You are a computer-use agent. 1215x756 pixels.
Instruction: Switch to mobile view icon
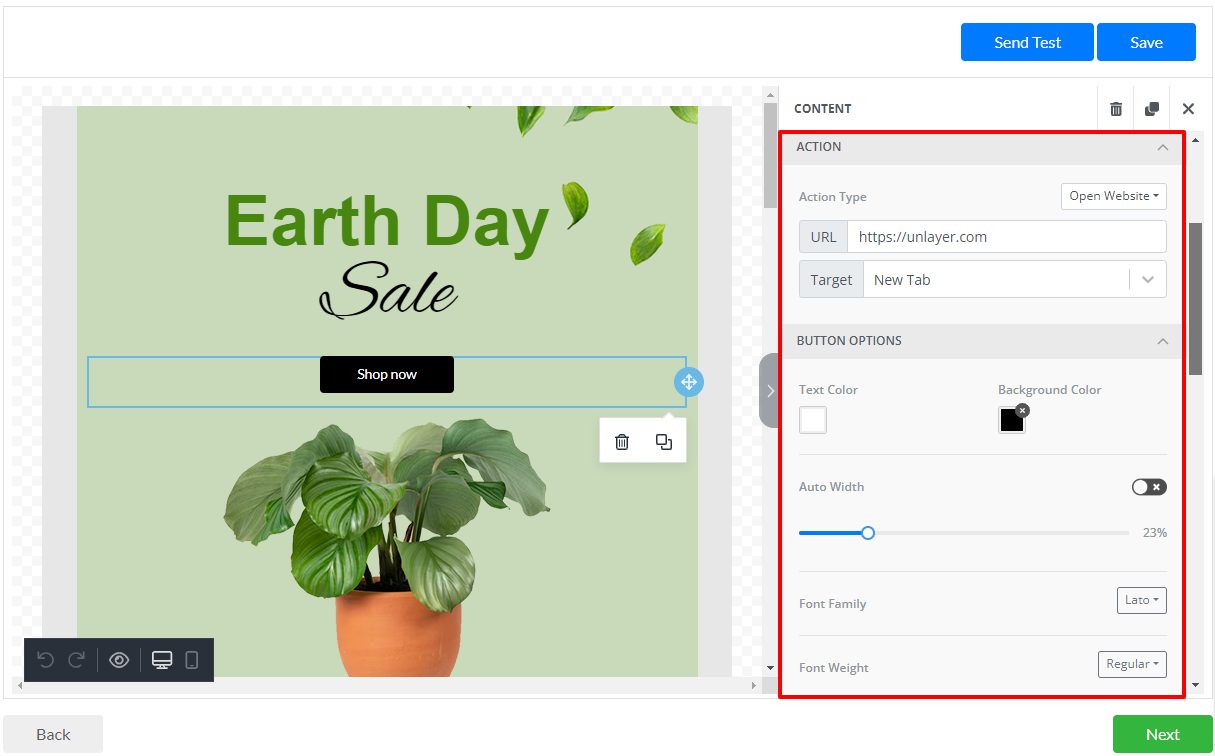point(192,660)
